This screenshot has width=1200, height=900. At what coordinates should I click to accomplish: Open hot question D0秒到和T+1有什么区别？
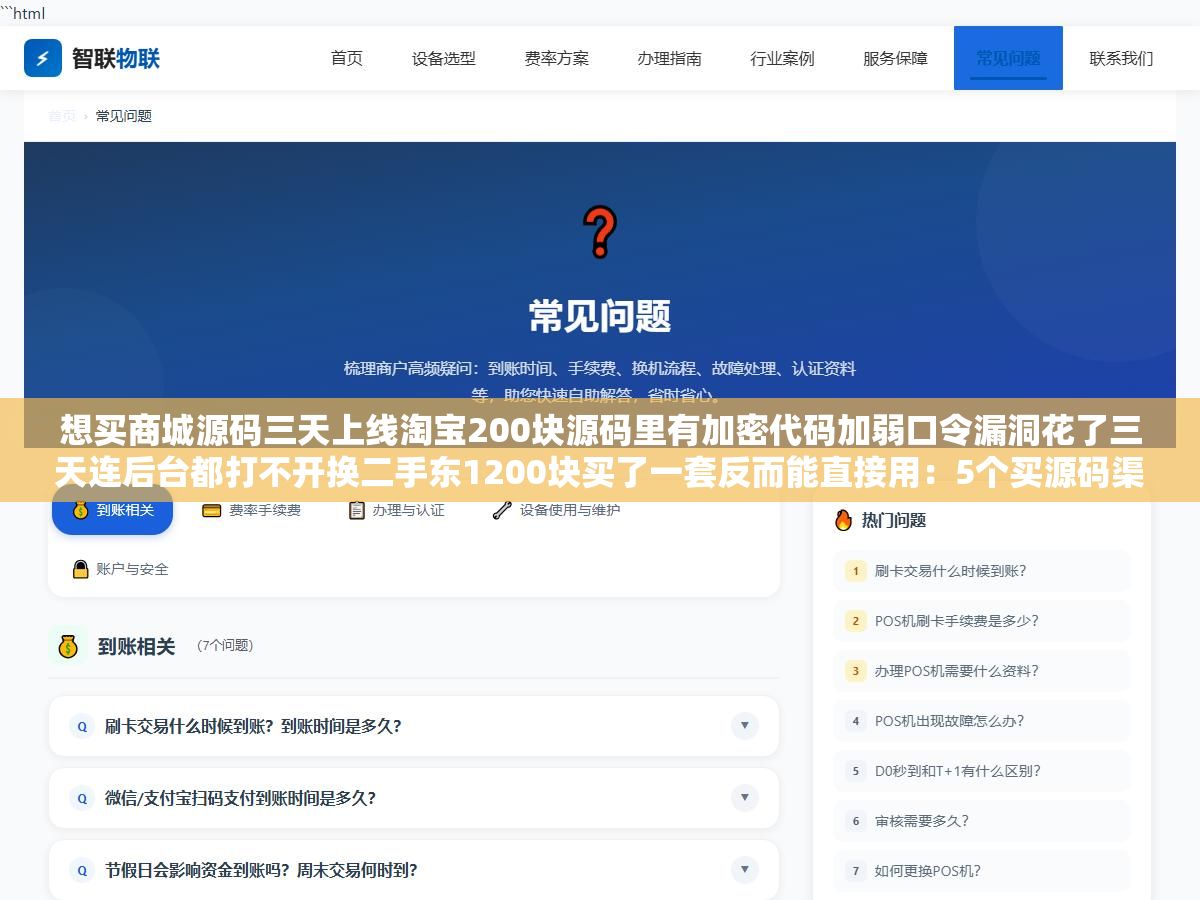(982, 771)
